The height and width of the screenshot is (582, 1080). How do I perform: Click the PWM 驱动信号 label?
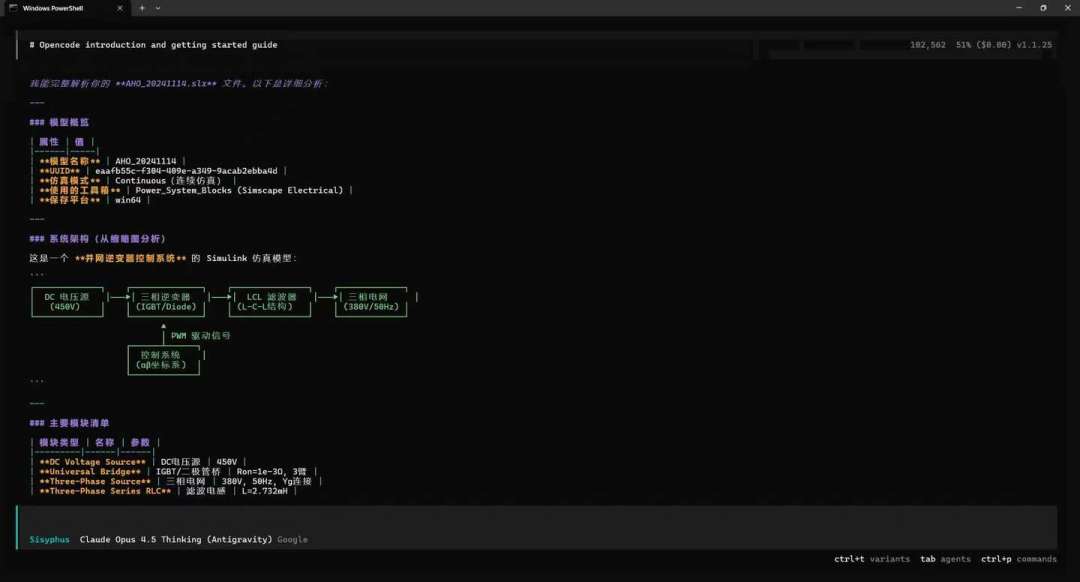tap(200, 335)
